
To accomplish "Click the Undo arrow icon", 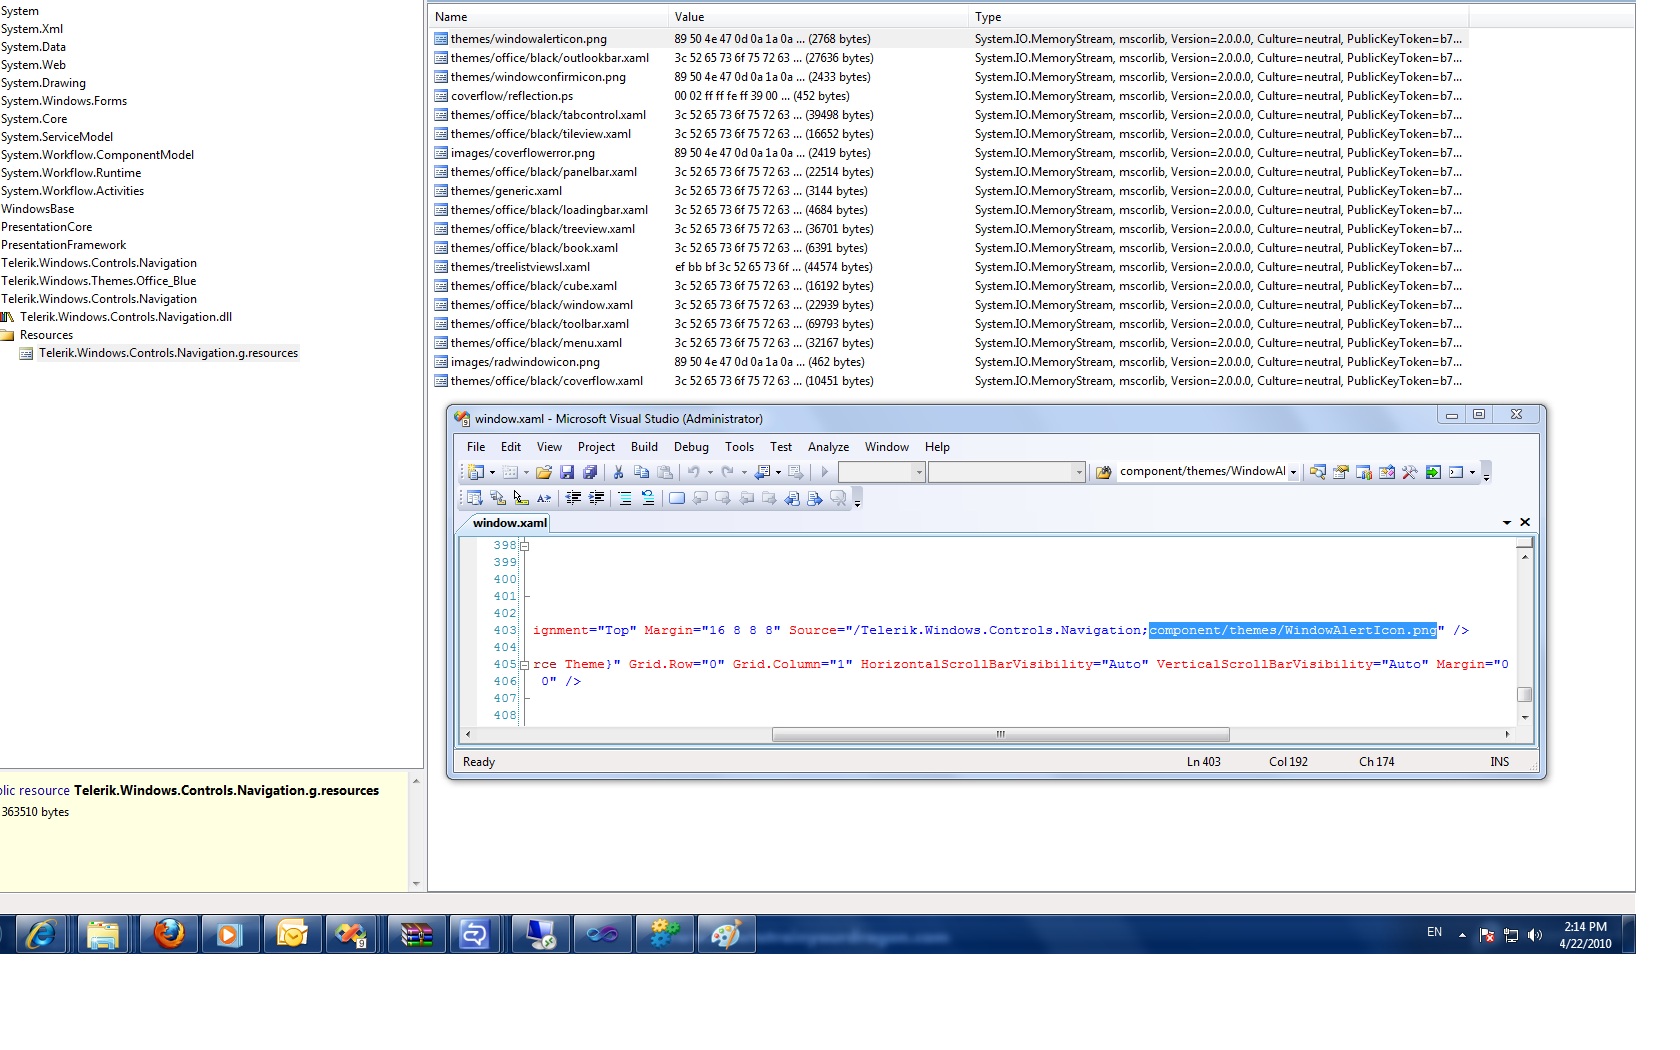I will tap(693, 472).
